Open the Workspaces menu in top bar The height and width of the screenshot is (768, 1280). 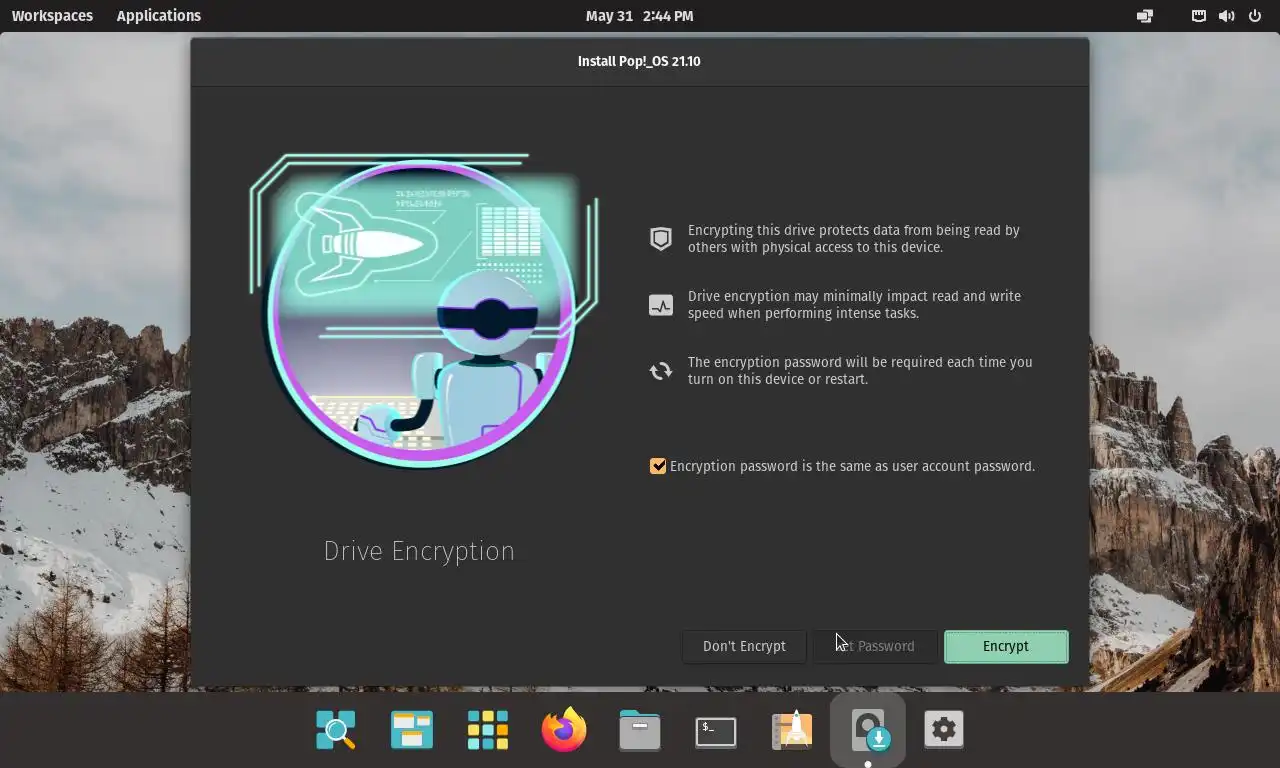click(52, 16)
